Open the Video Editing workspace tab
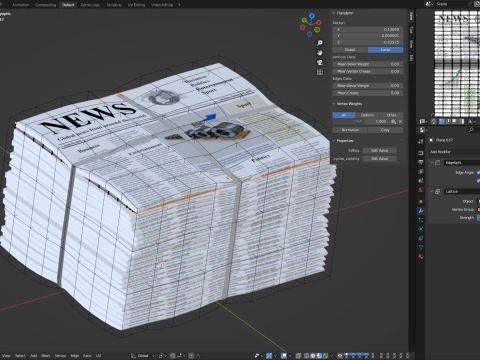Image resolution: width=480 pixels, height=360 pixels. click(x=162, y=5)
